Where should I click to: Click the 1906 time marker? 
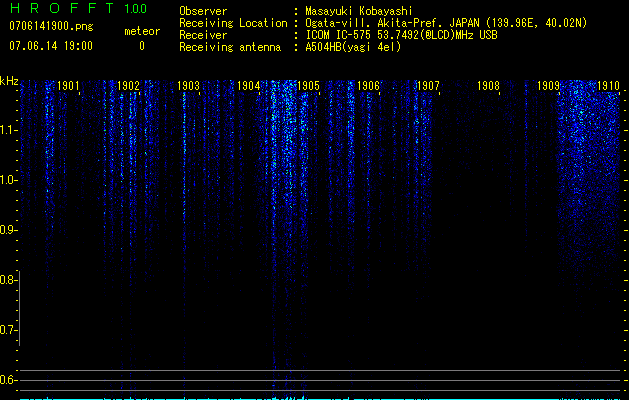368,86
